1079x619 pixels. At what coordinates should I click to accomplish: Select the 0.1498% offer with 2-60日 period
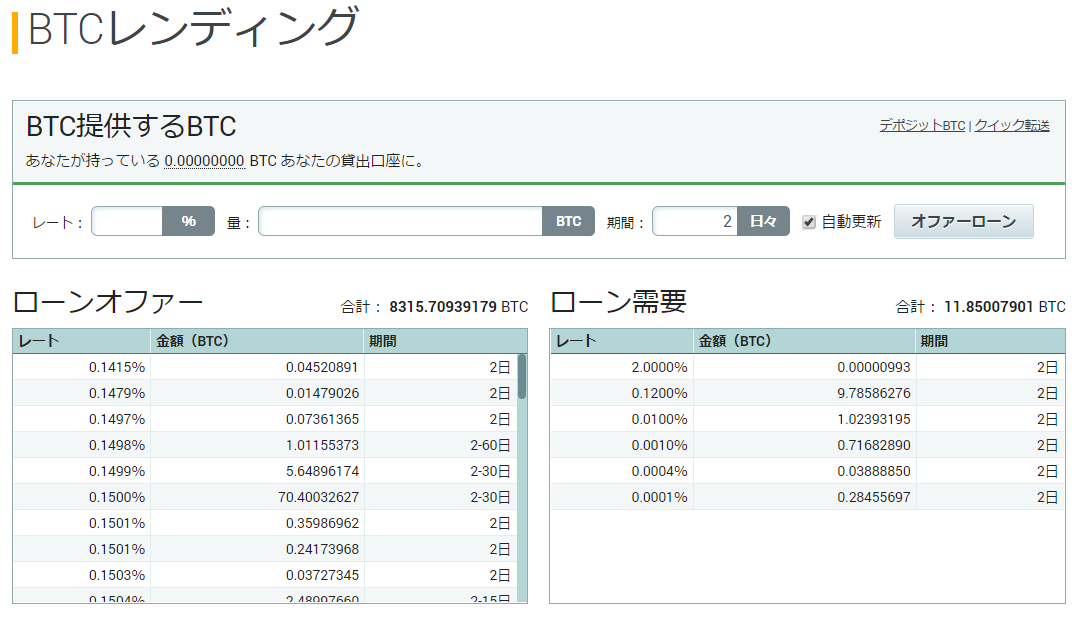coord(264,445)
